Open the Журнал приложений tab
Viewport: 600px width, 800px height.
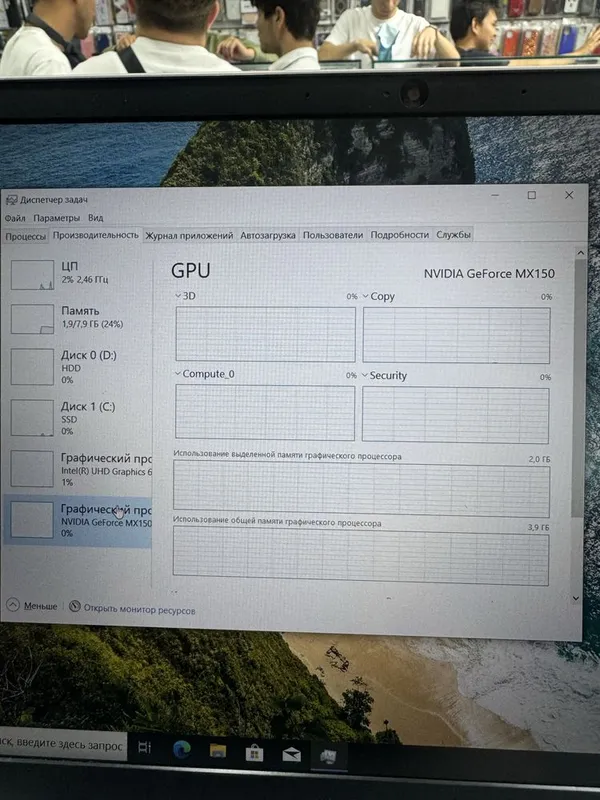(x=189, y=236)
